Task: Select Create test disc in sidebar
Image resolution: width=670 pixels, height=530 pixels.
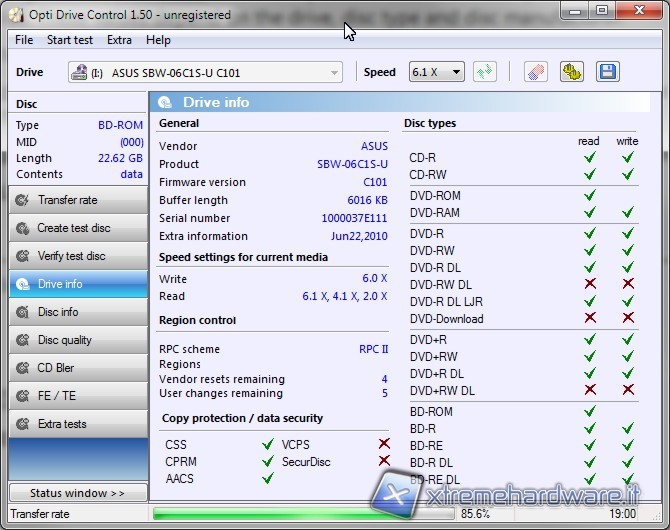Action: pos(77,228)
